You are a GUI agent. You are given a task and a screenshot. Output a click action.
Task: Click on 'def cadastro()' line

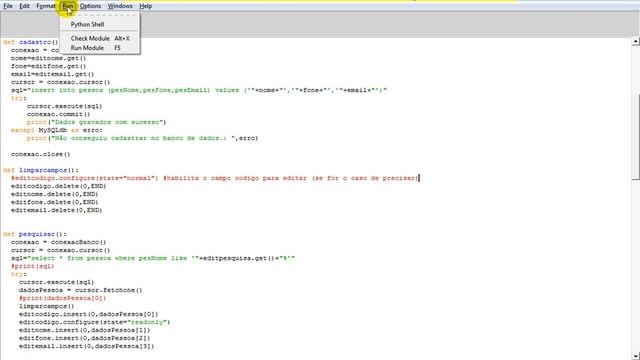[31, 42]
